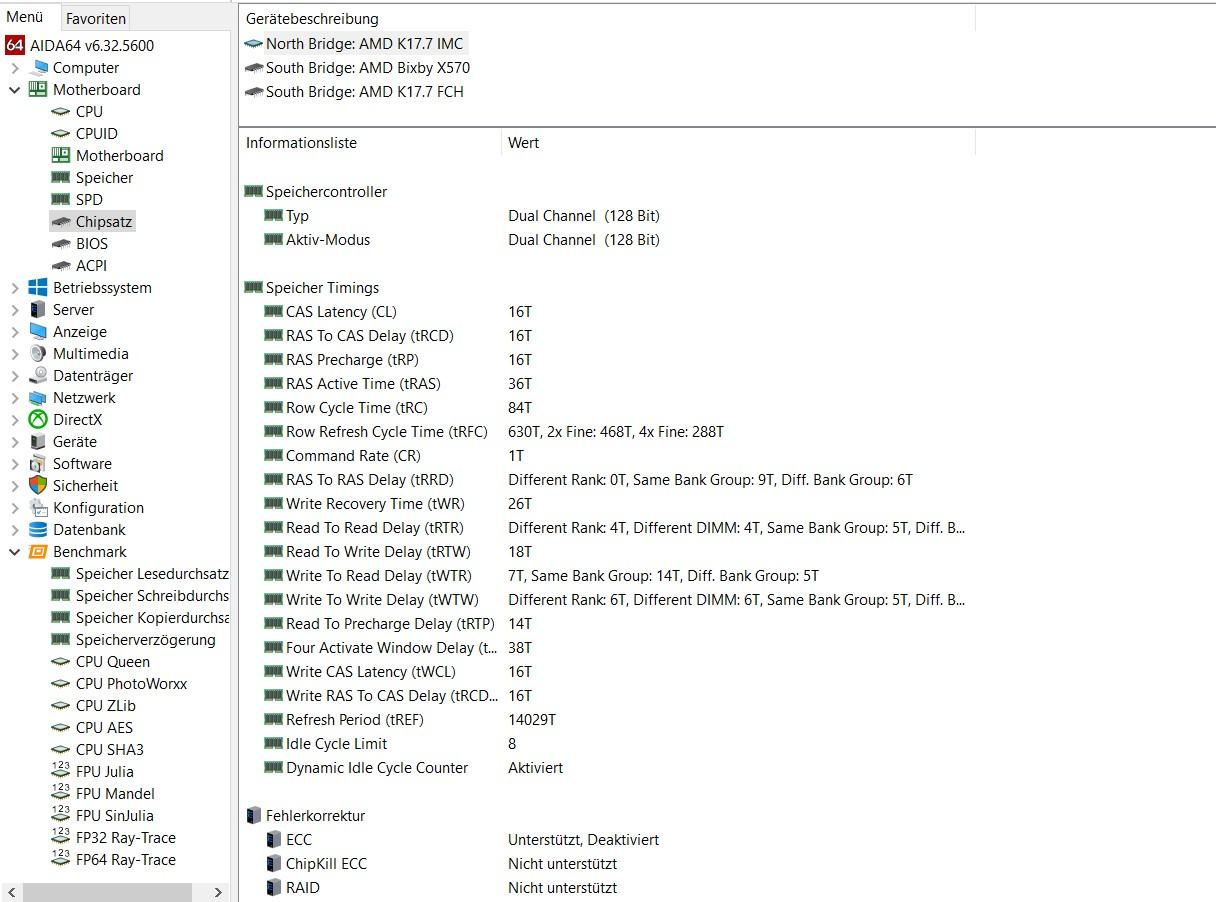1216x902 pixels.
Task: Click the CPU chip icon
Action: point(60,112)
